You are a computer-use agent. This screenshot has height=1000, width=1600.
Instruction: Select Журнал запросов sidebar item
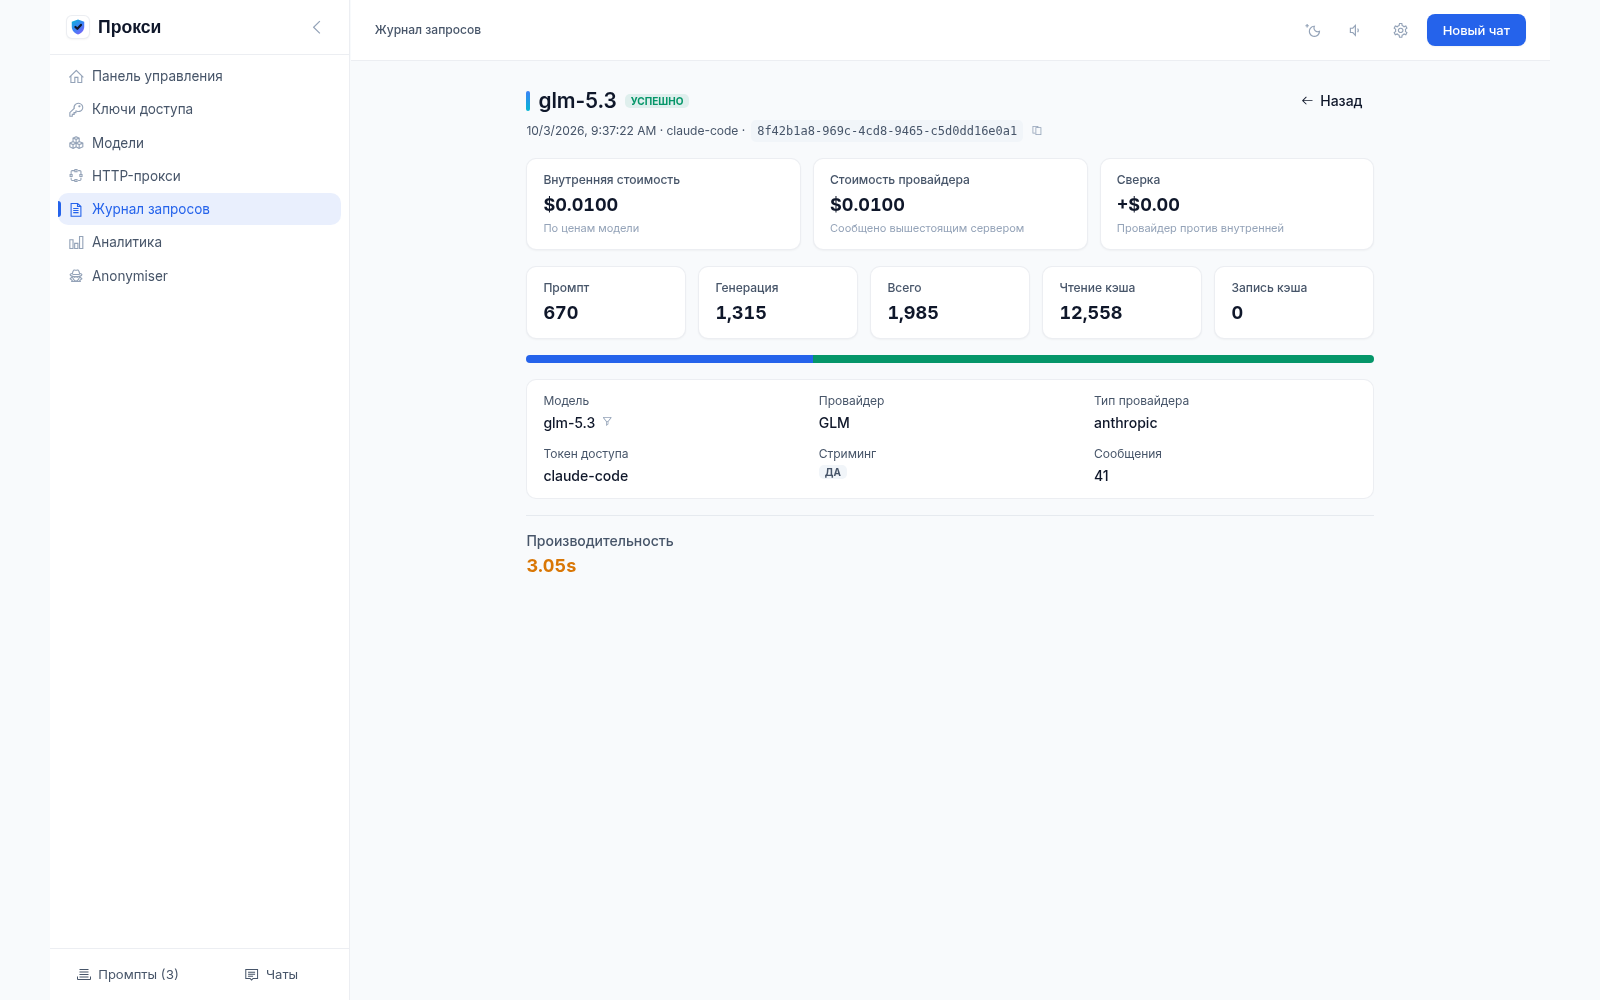tap(200, 209)
